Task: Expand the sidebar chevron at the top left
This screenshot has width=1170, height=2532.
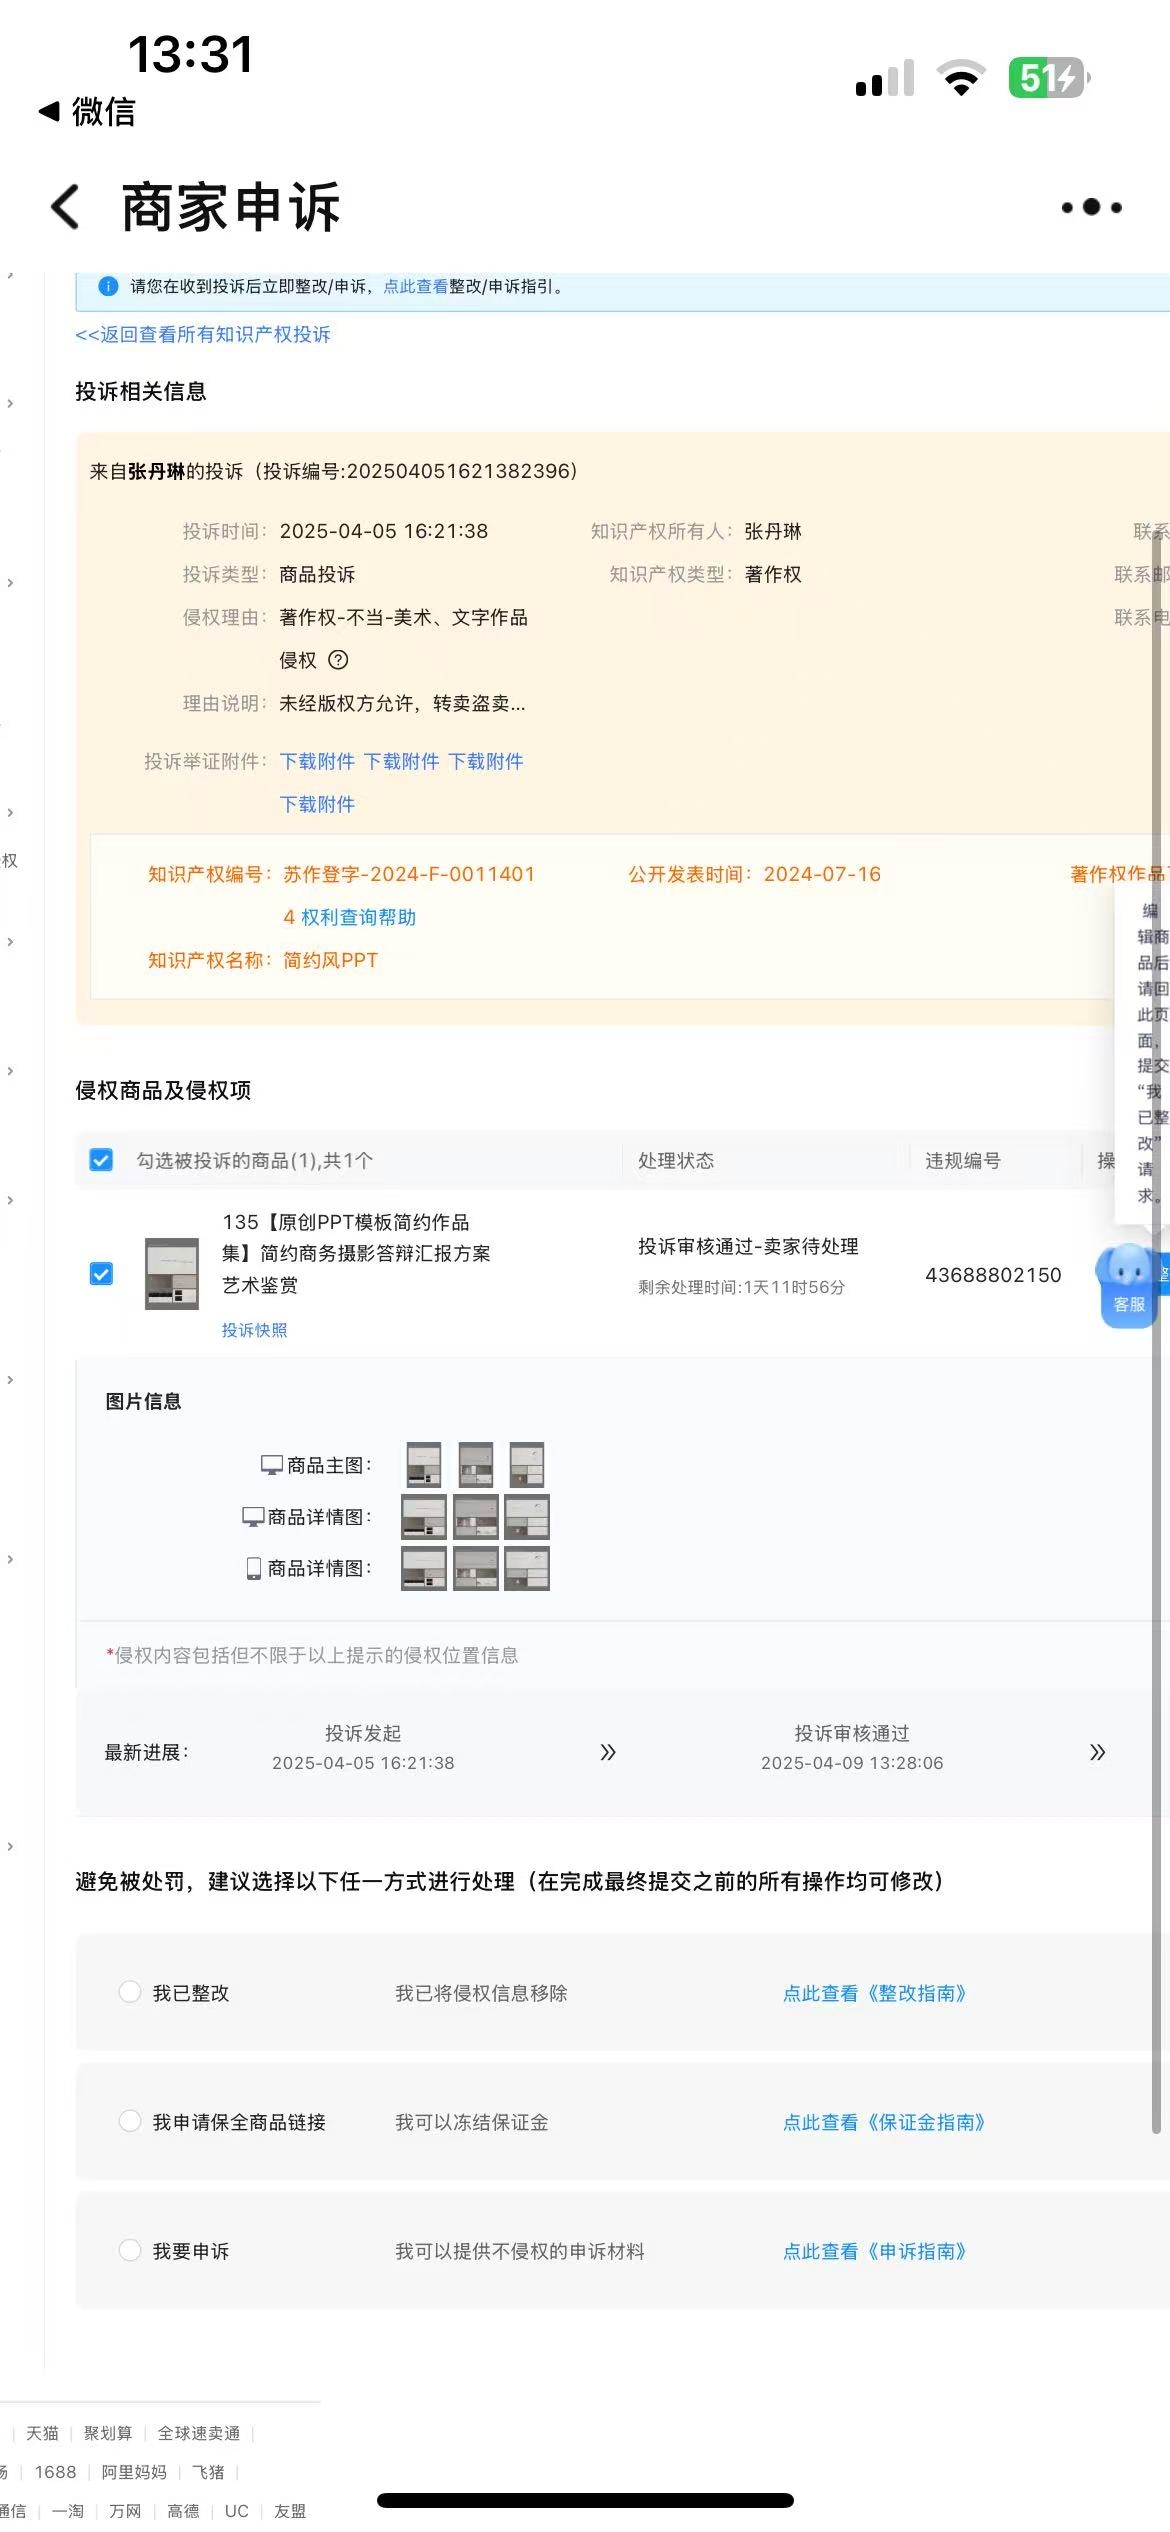Action: click(10, 403)
